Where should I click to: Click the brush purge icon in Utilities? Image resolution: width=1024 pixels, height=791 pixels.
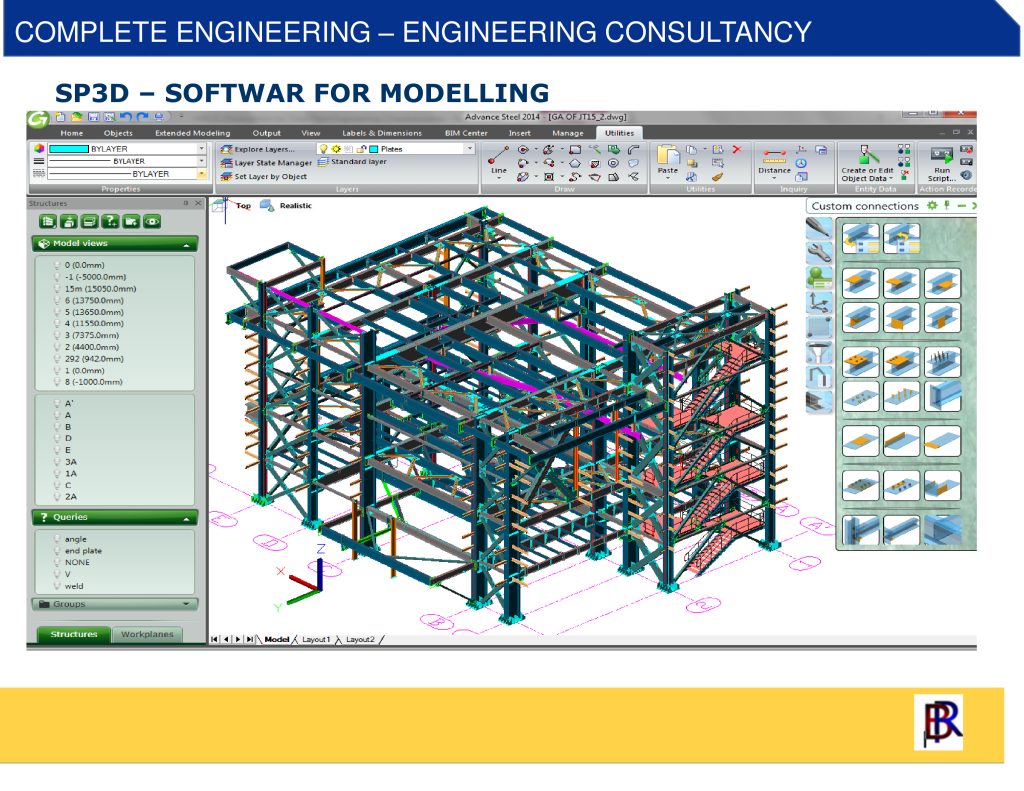[x=718, y=176]
